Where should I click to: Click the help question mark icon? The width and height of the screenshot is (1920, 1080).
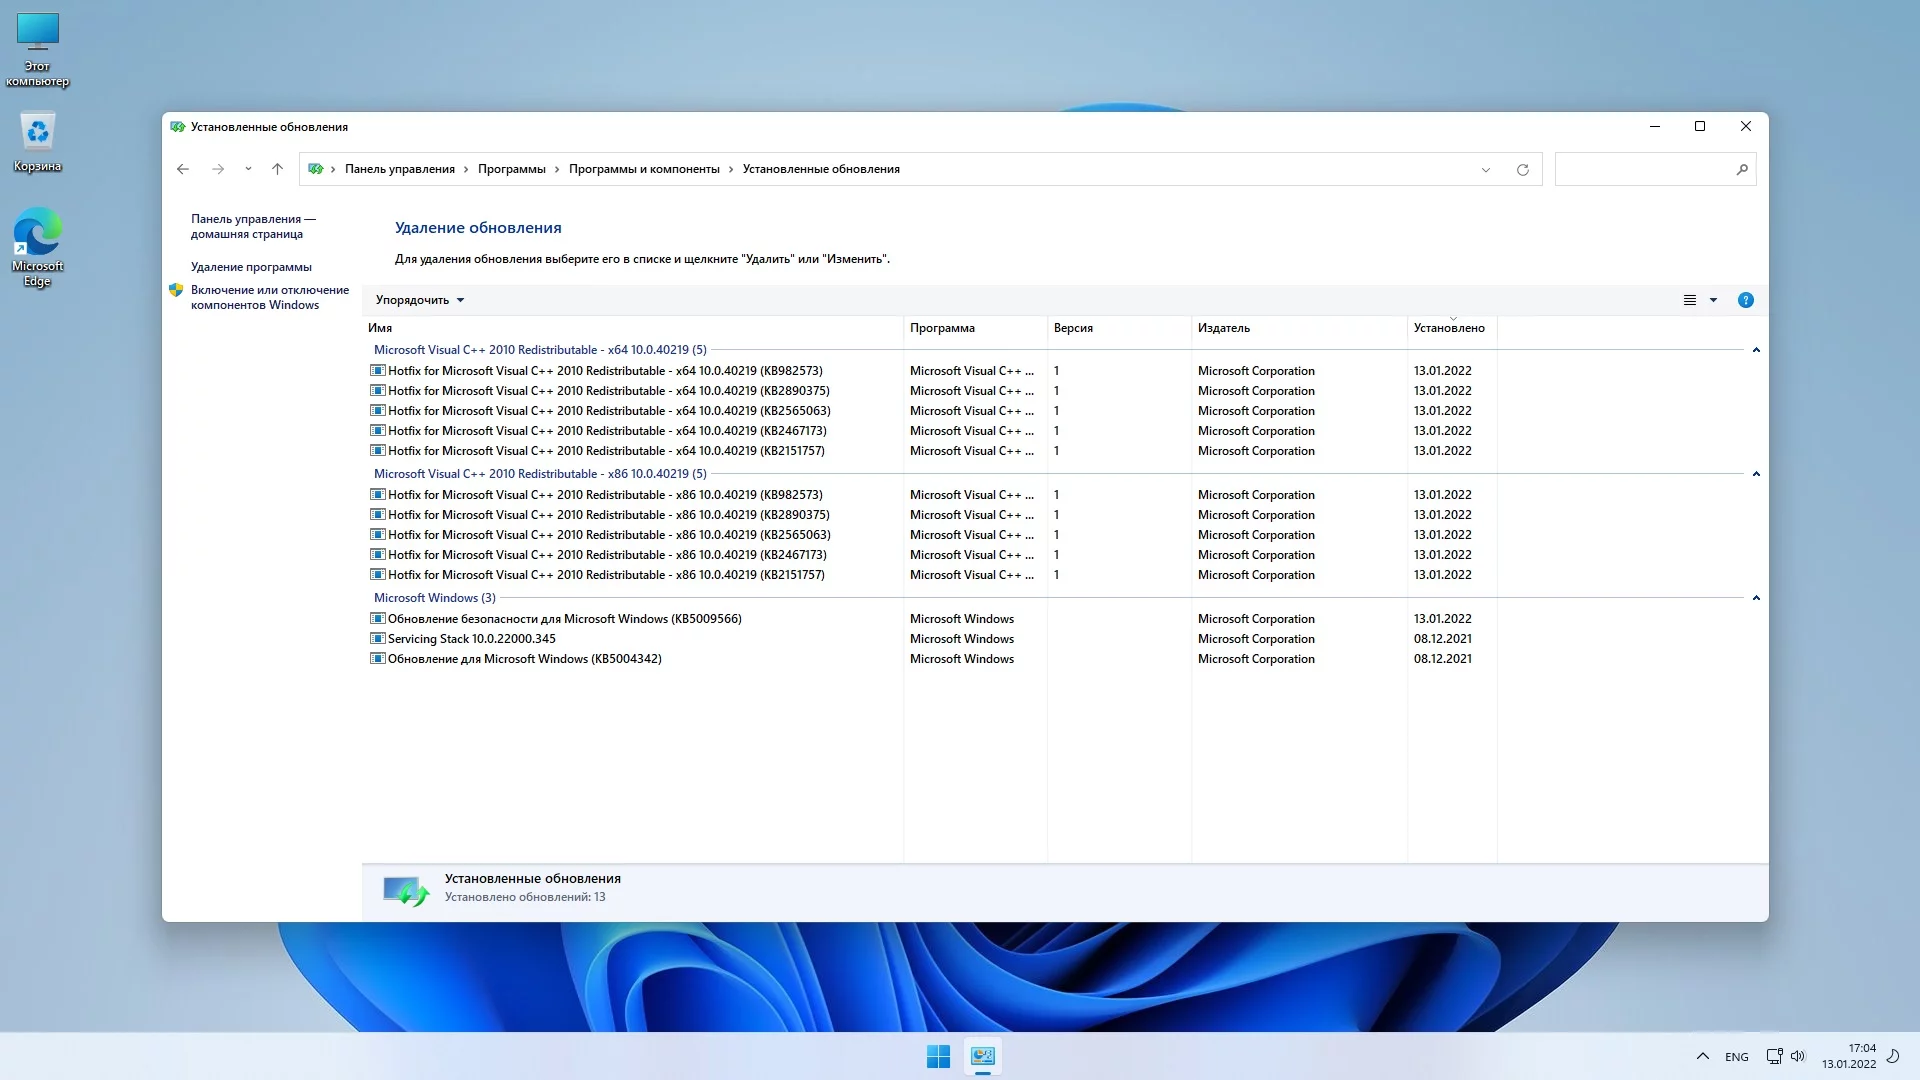(1746, 299)
